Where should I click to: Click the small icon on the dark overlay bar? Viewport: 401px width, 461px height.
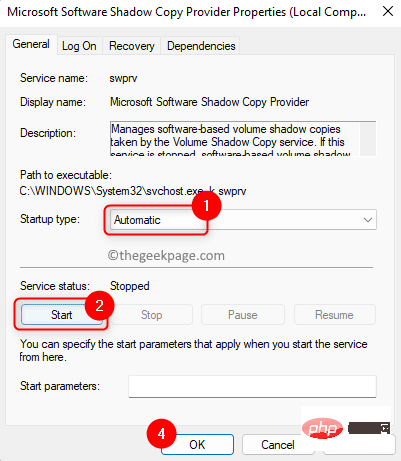click(385, 428)
